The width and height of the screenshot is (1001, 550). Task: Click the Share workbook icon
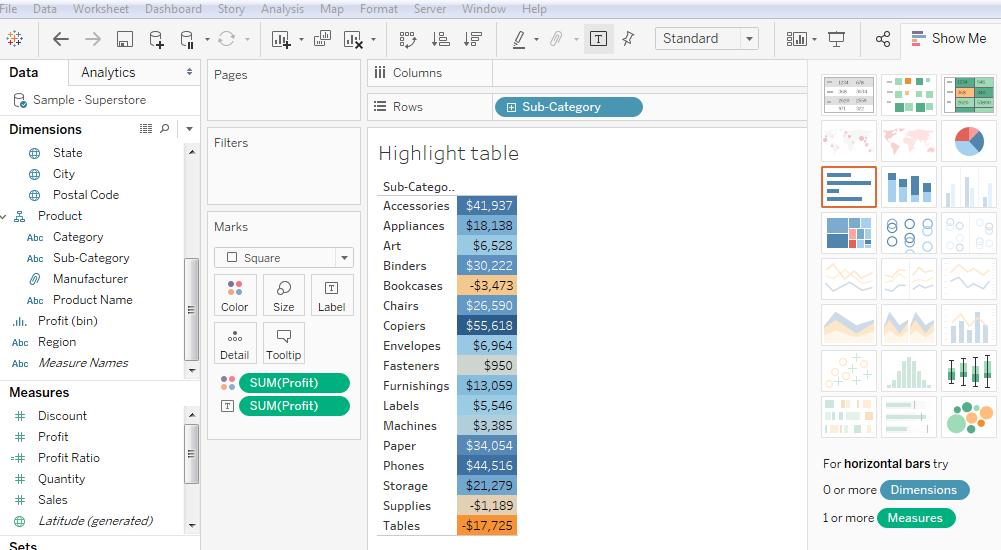[882, 39]
